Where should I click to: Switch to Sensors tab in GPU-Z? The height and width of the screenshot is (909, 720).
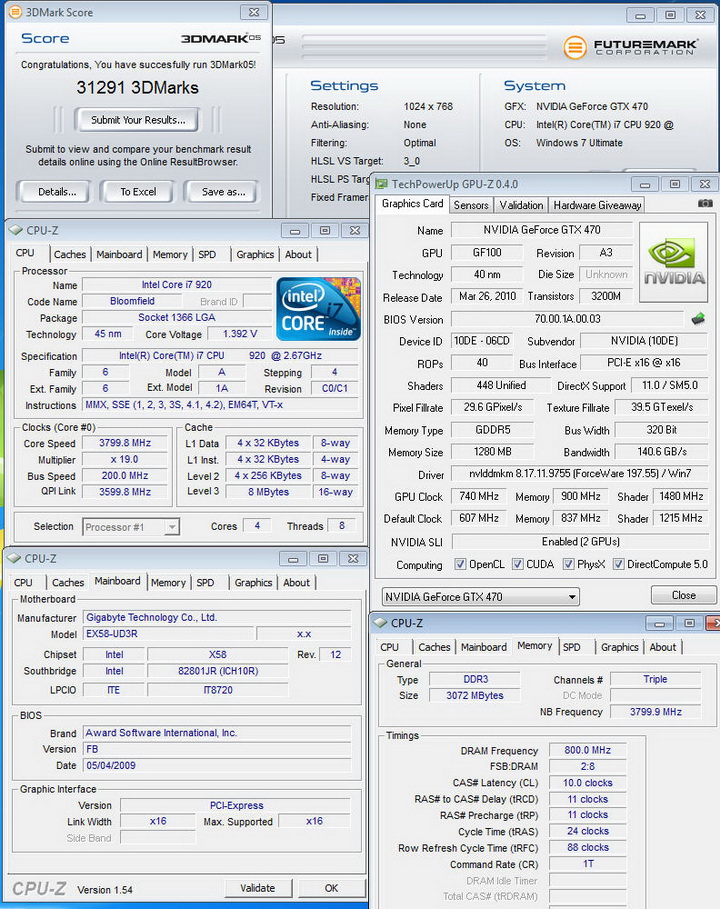471,205
